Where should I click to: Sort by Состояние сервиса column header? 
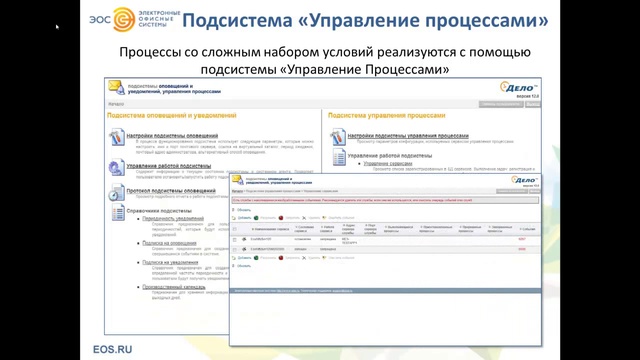(304, 229)
